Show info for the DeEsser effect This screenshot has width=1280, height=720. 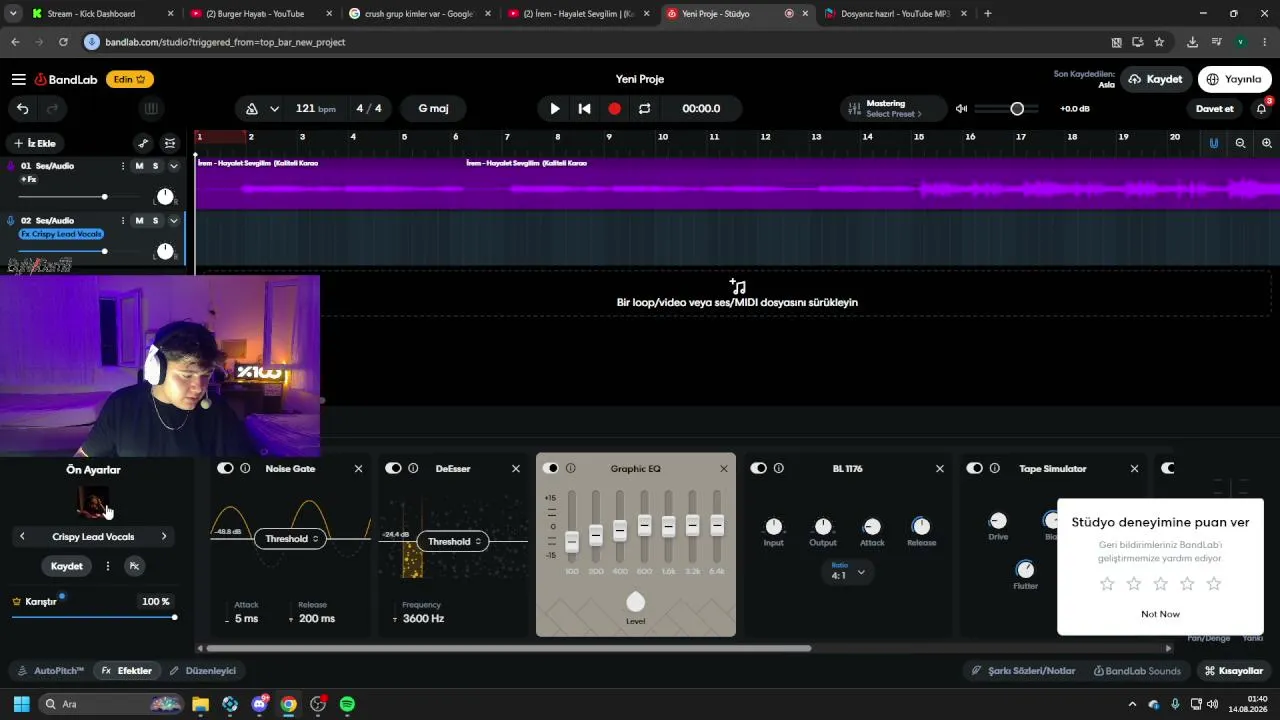pos(413,468)
